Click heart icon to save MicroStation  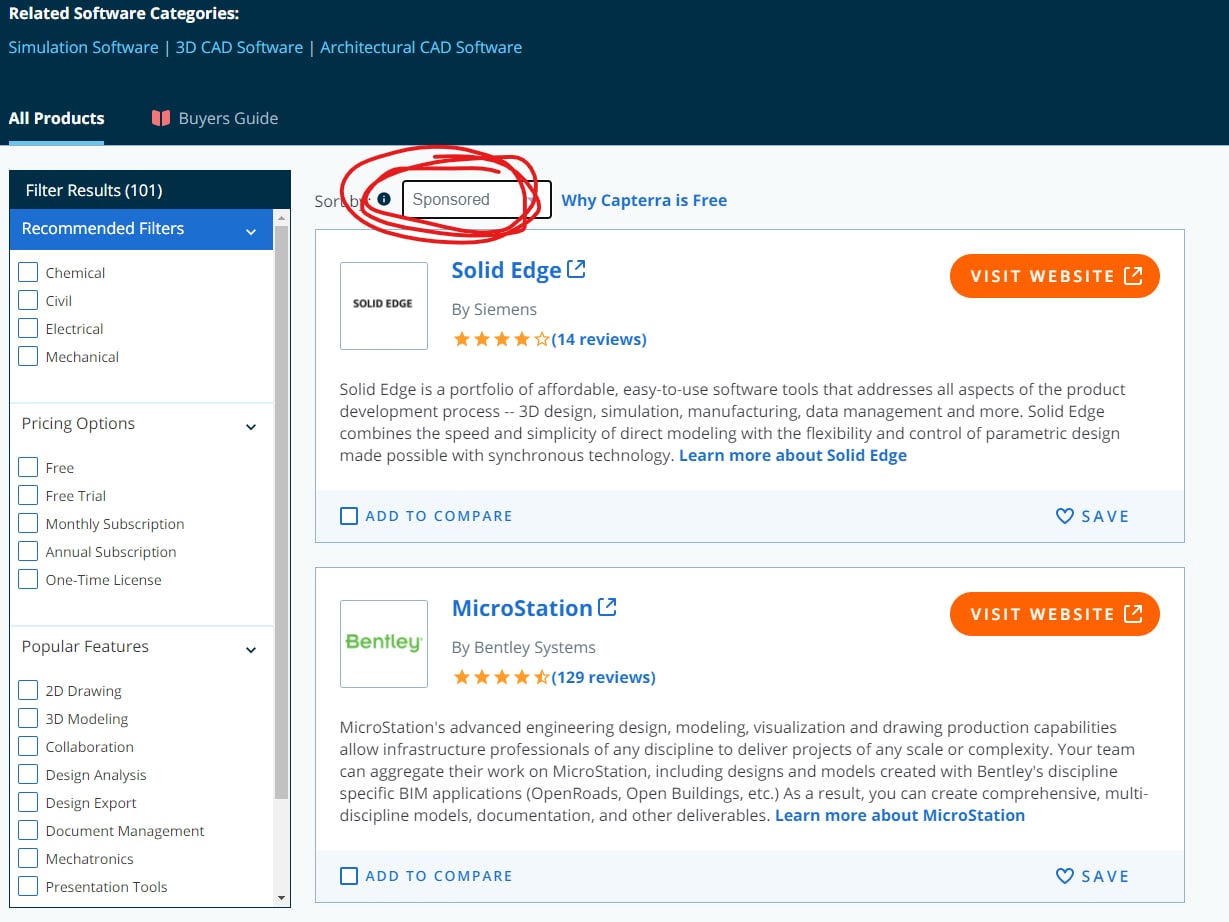tap(1065, 876)
